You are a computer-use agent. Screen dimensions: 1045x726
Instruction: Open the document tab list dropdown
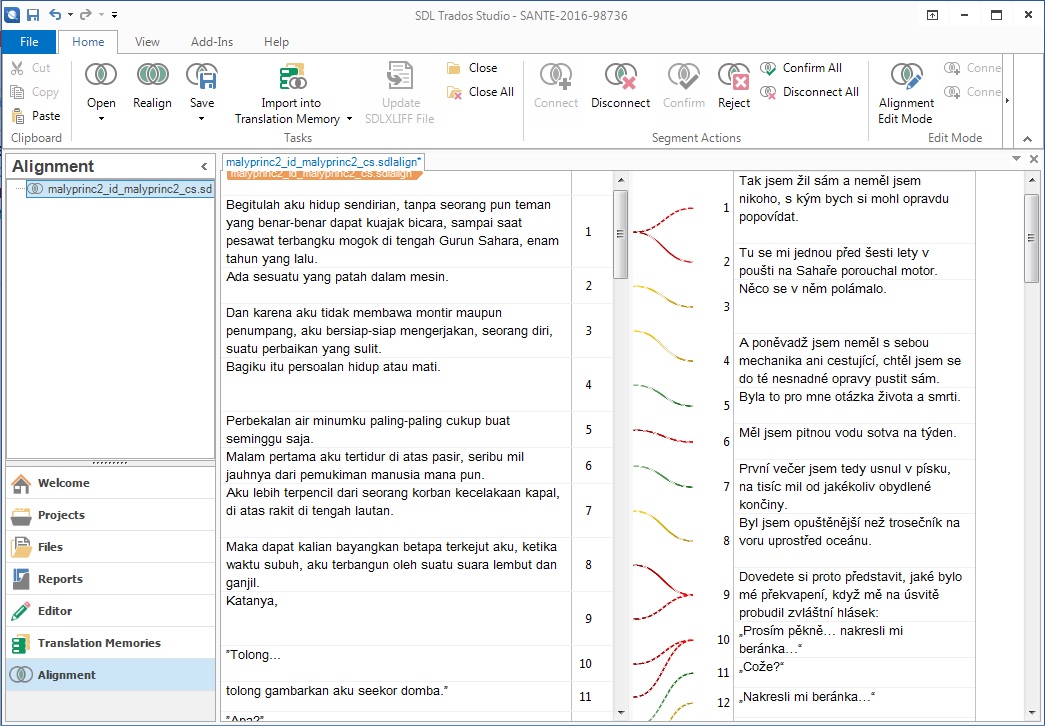coord(1016,159)
